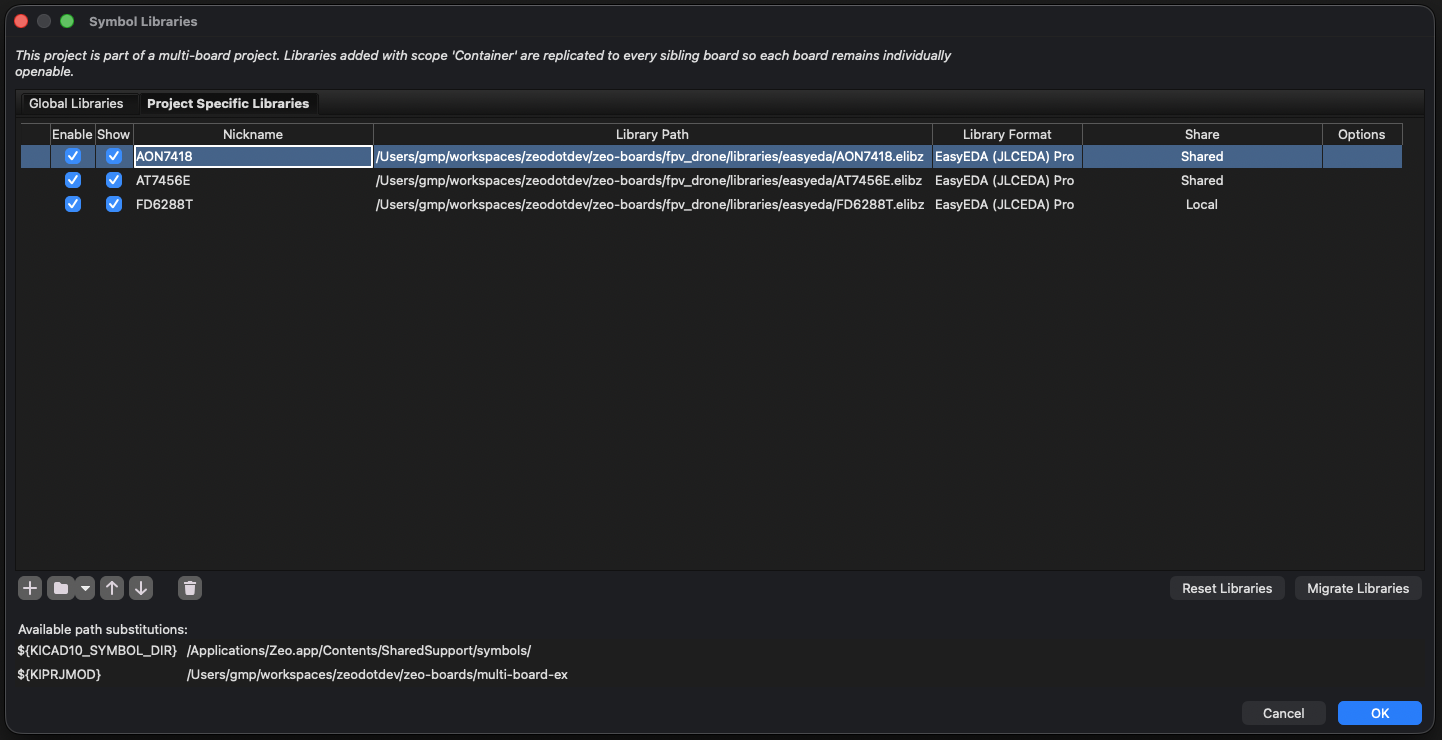Uncheck Enable for FD6288T library

[x=73, y=204]
